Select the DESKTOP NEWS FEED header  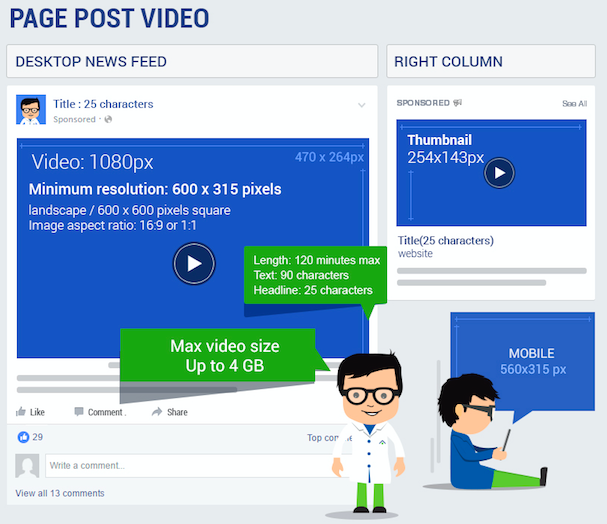[192, 61]
